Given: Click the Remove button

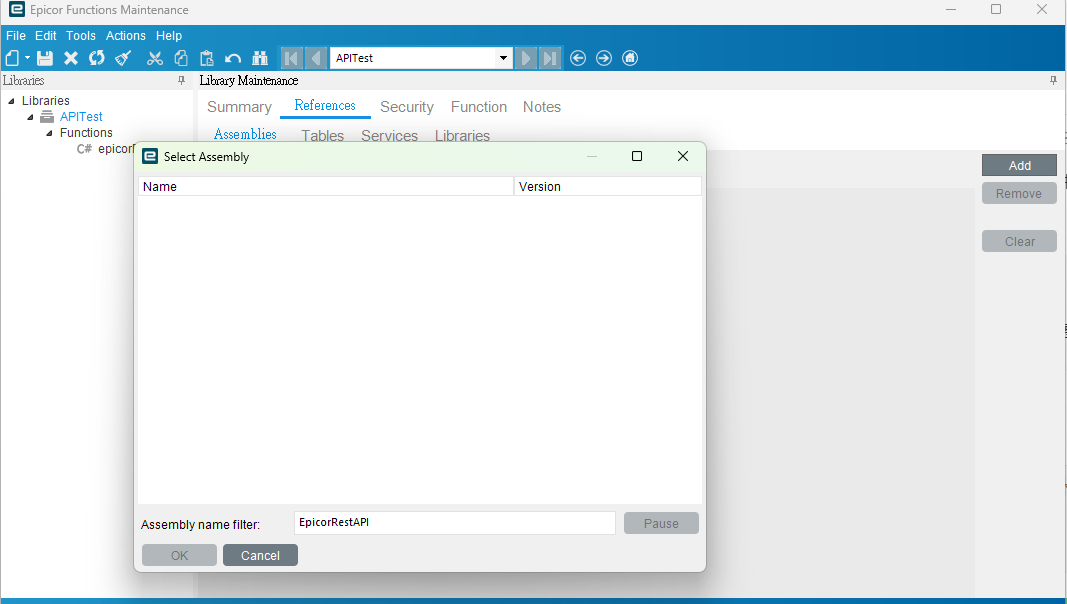Looking at the screenshot, I should 1019,193.
